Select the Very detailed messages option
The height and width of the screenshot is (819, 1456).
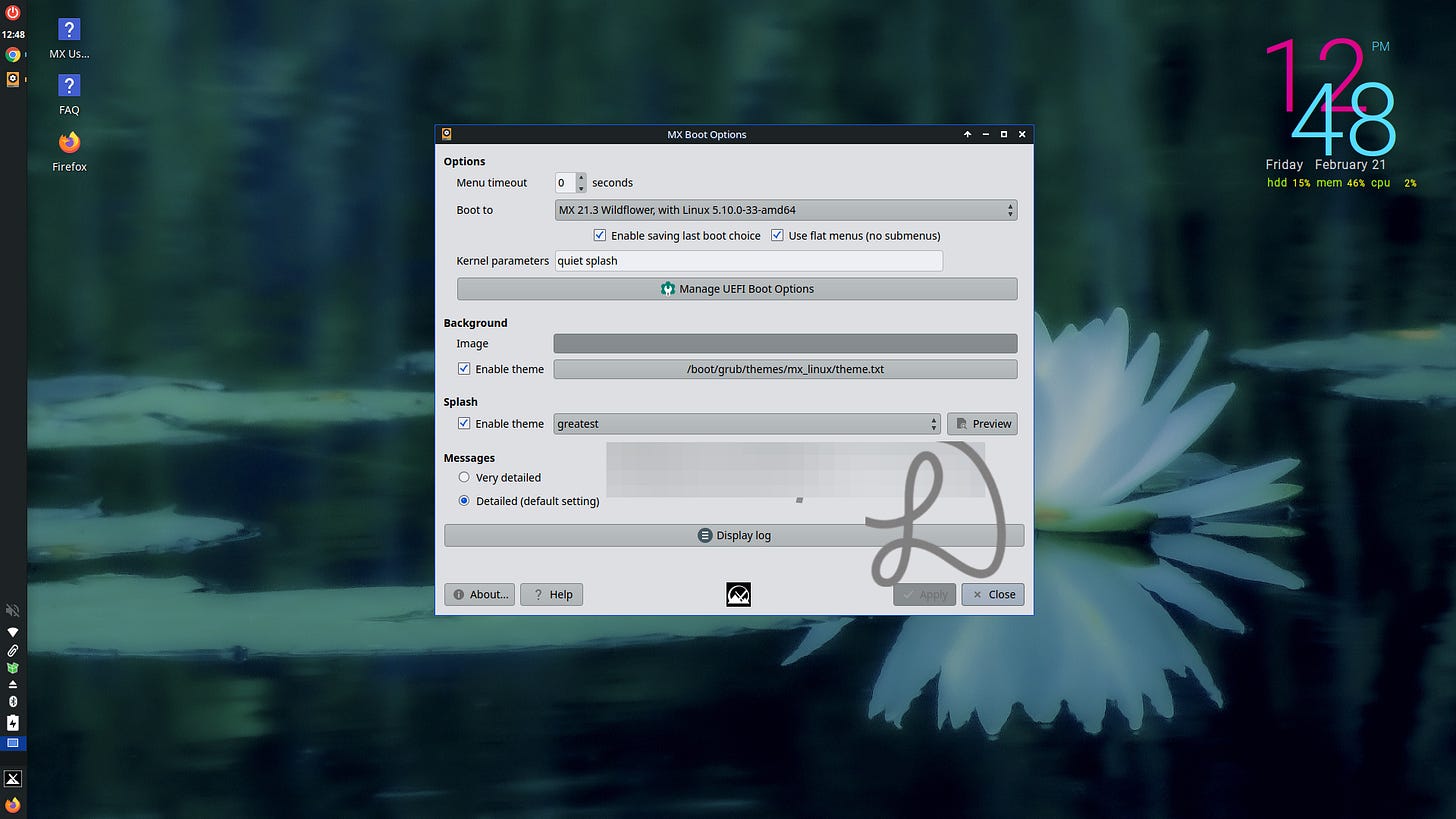(464, 478)
